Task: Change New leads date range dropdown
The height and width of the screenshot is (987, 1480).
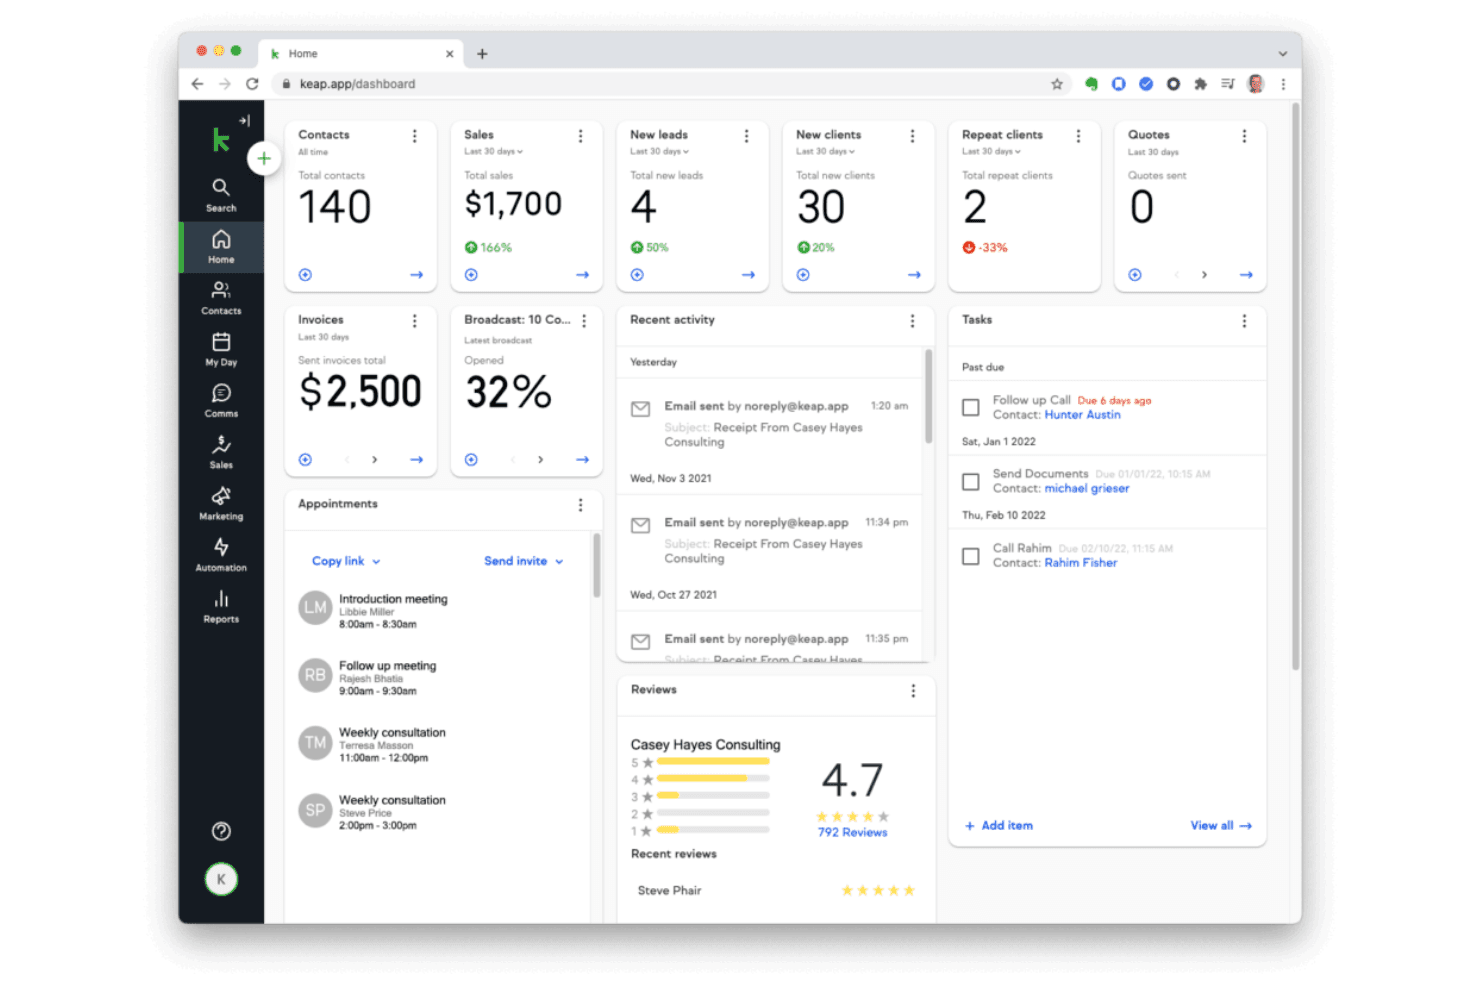Action: [x=659, y=152]
